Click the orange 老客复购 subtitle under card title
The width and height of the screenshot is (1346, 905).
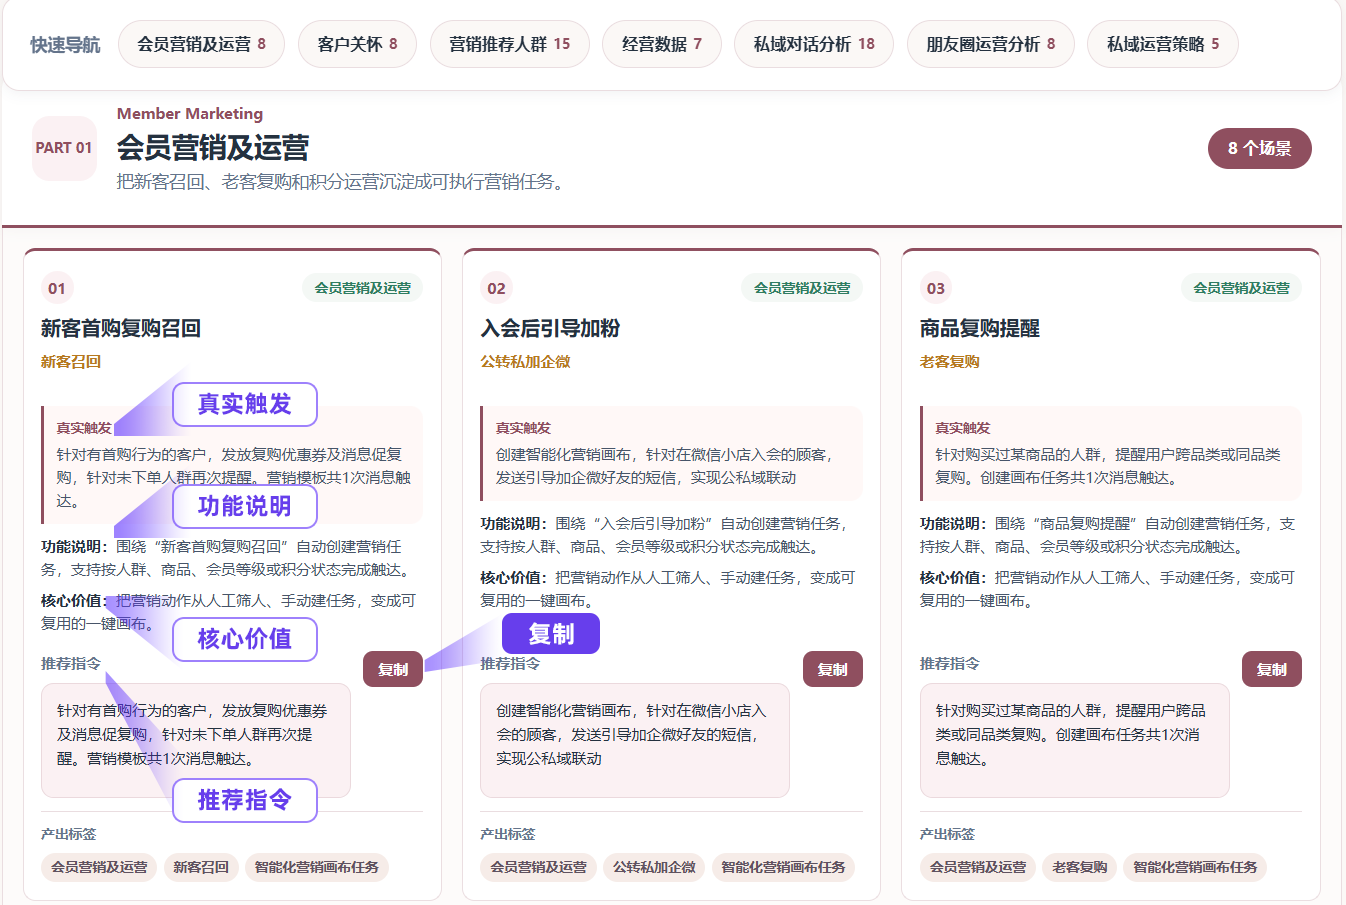(x=950, y=361)
